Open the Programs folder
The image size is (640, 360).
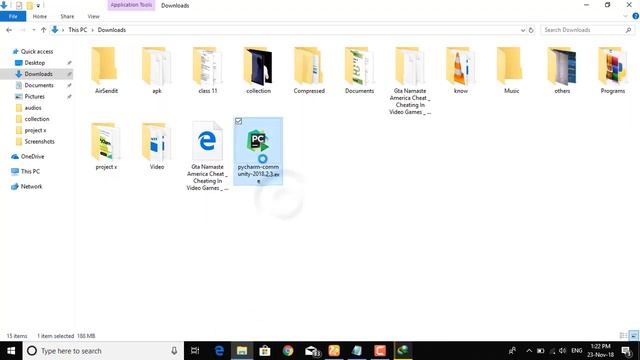pyautogui.click(x=613, y=70)
